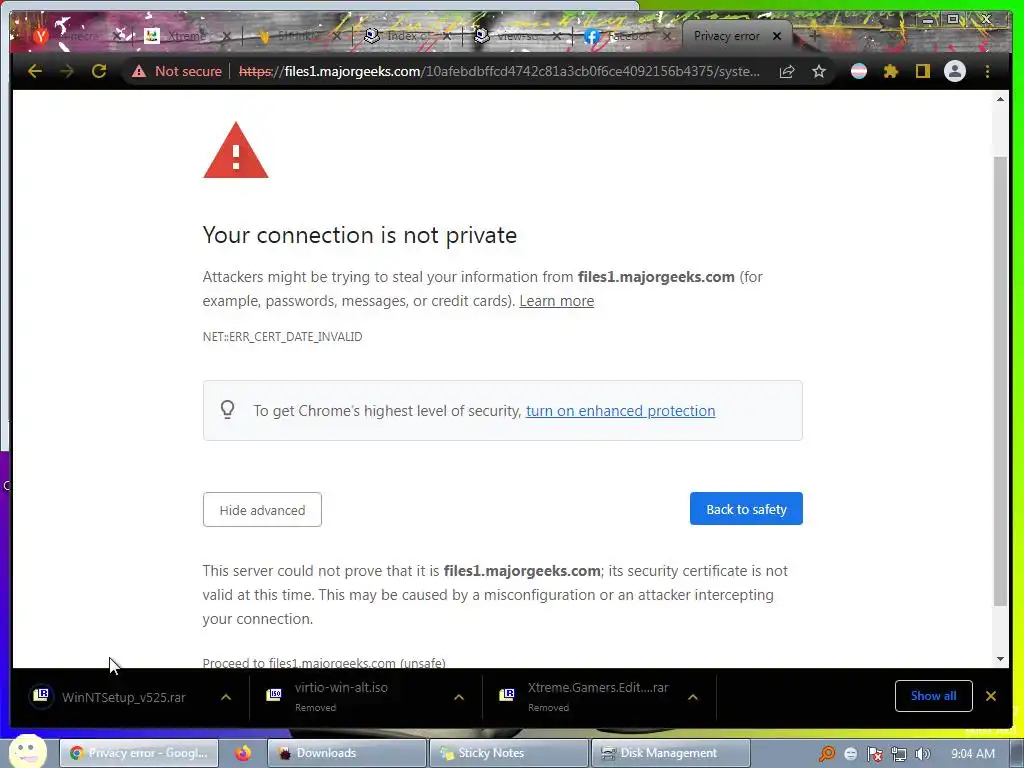Viewport: 1024px width, 768px height.
Task: Expand the Xtreme.Gamers.Edit rar download options
Action: (693, 697)
